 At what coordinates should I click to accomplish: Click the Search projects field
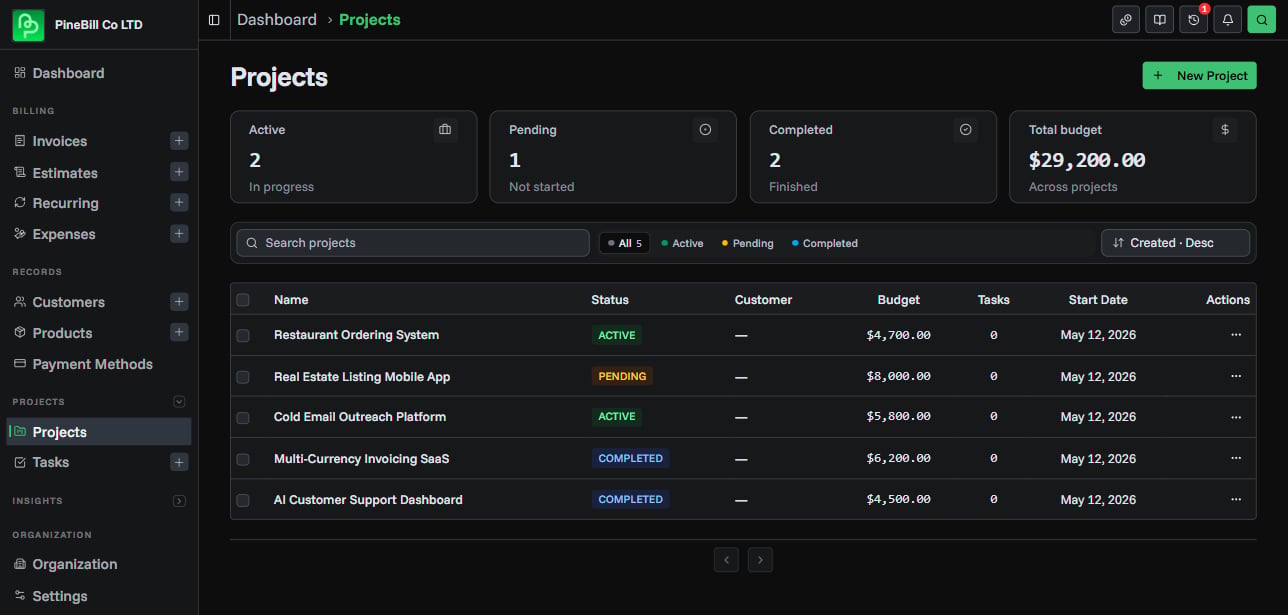coord(413,243)
